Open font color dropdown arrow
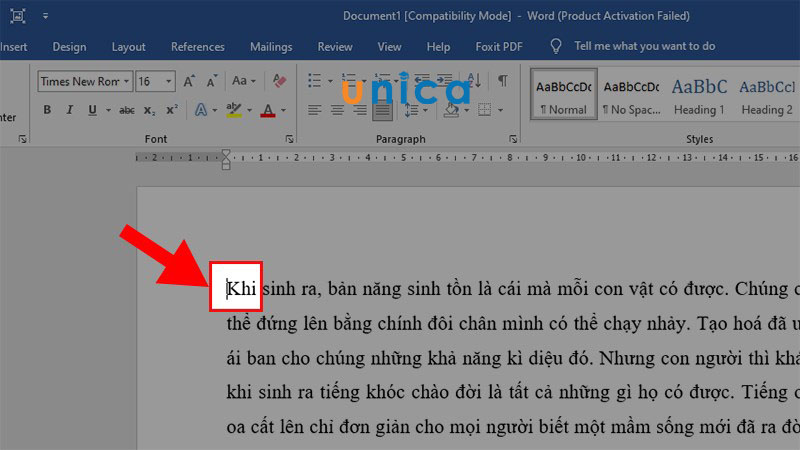The width and height of the screenshot is (800, 450). [283, 110]
